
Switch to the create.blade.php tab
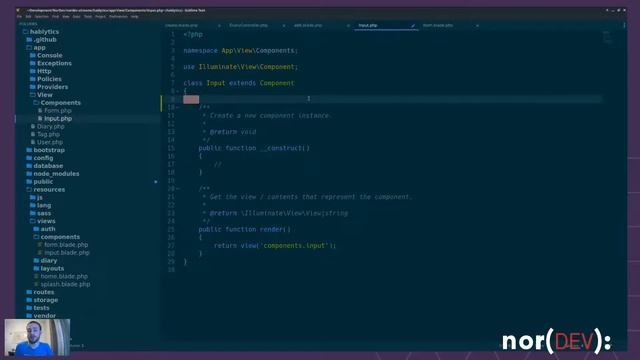(x=181, y=25)
